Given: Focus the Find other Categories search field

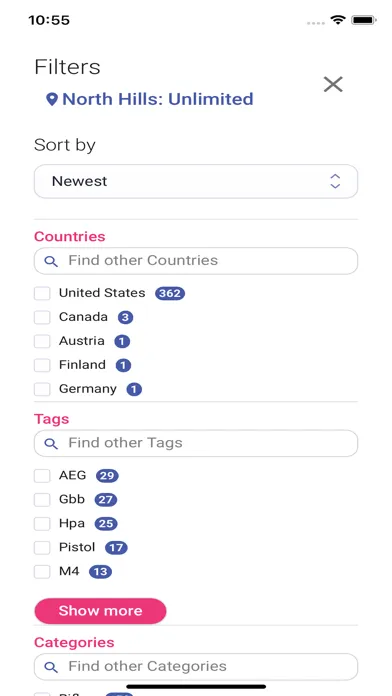Looking at the screenshot, I should pyautogui.click(x=196, y=666).
